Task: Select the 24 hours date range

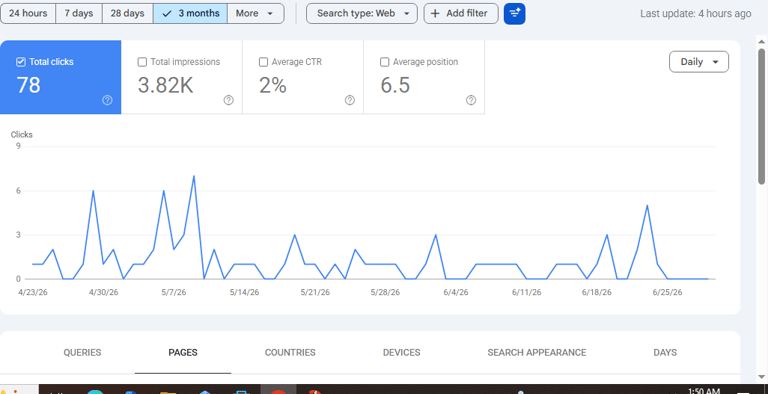Action: 28,13
